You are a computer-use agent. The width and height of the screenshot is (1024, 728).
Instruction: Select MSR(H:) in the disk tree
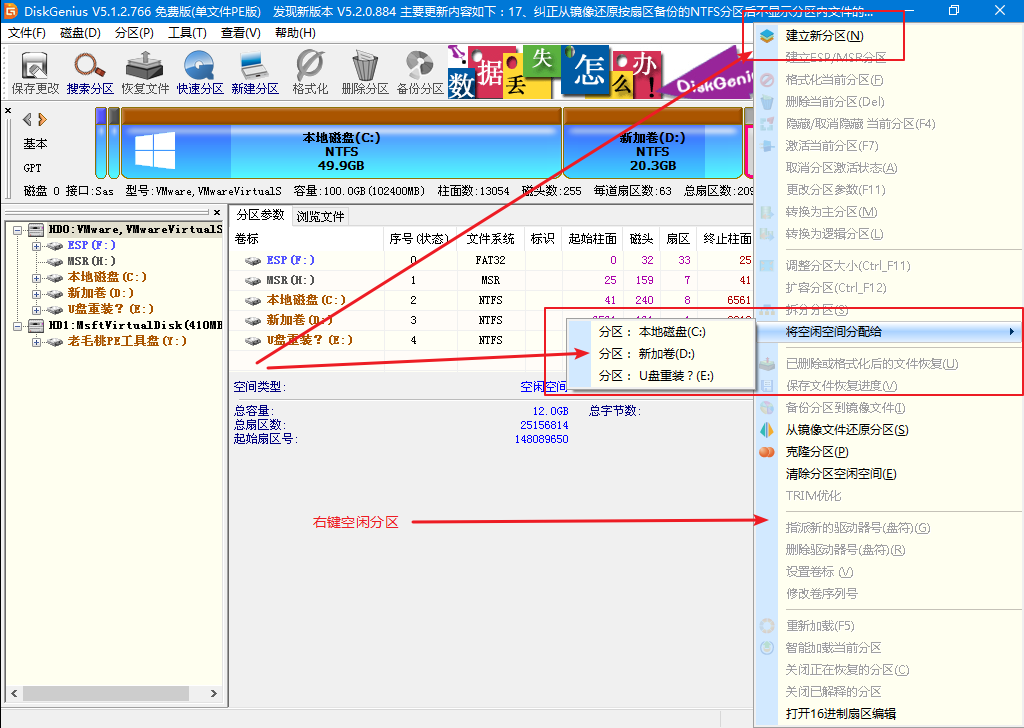(93, 261)
